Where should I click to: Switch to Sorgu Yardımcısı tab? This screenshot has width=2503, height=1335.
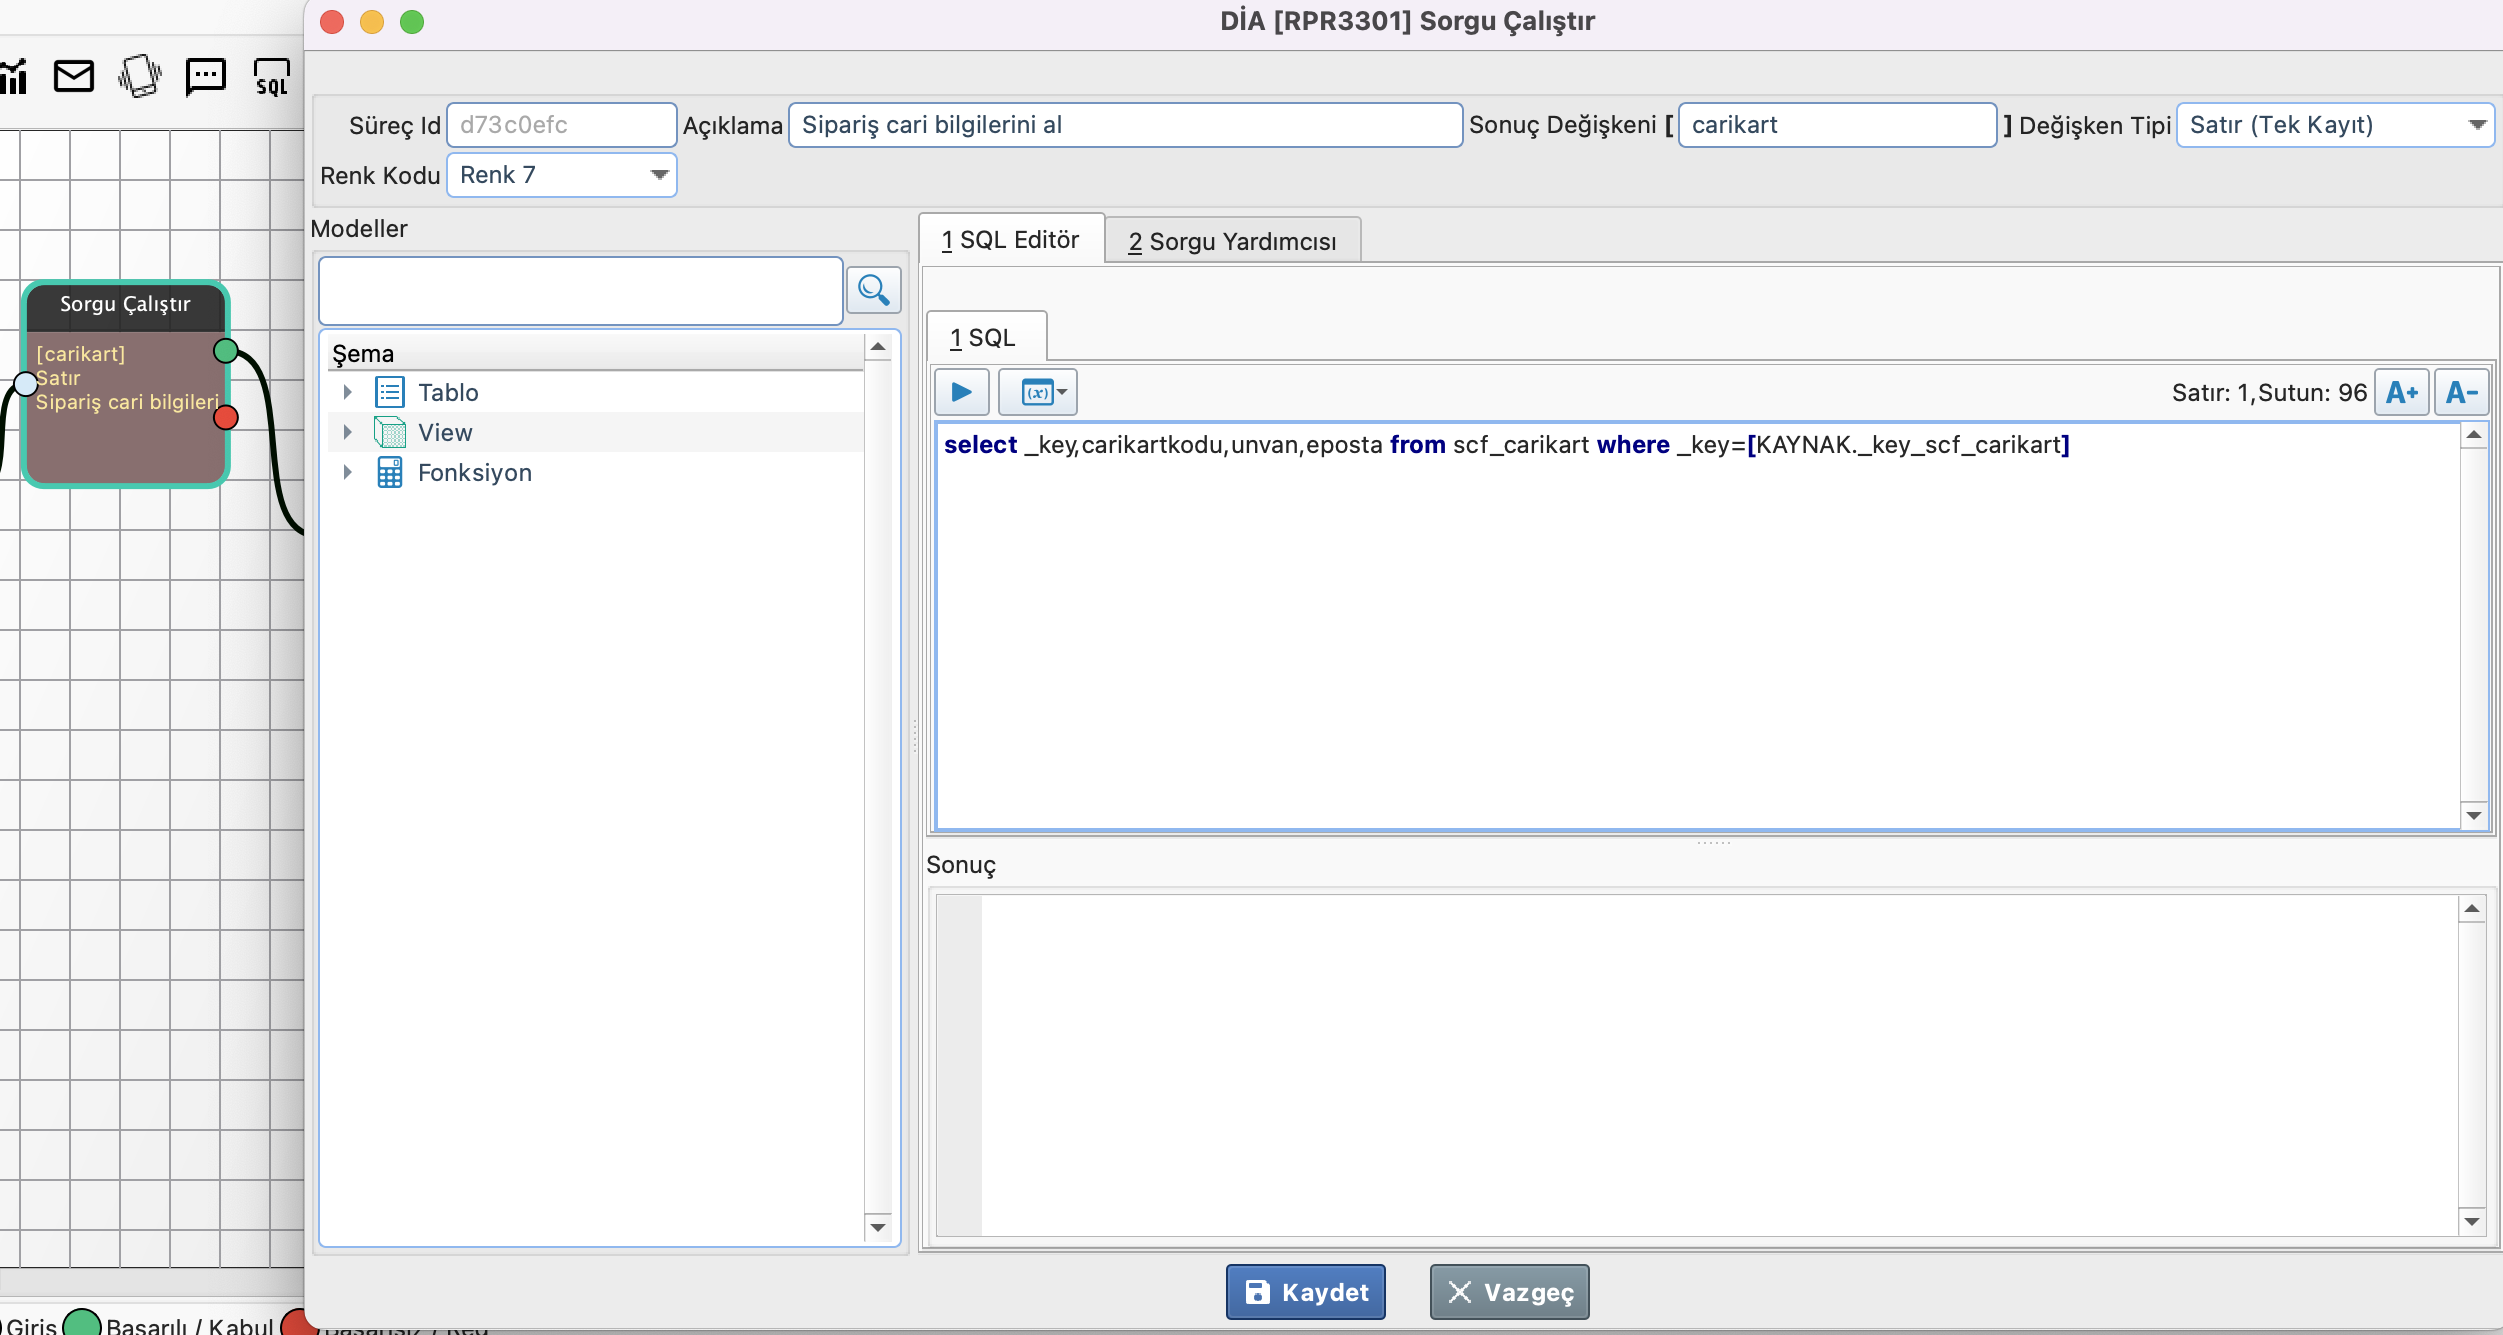pyautogui.click(x=1231, y=241)
